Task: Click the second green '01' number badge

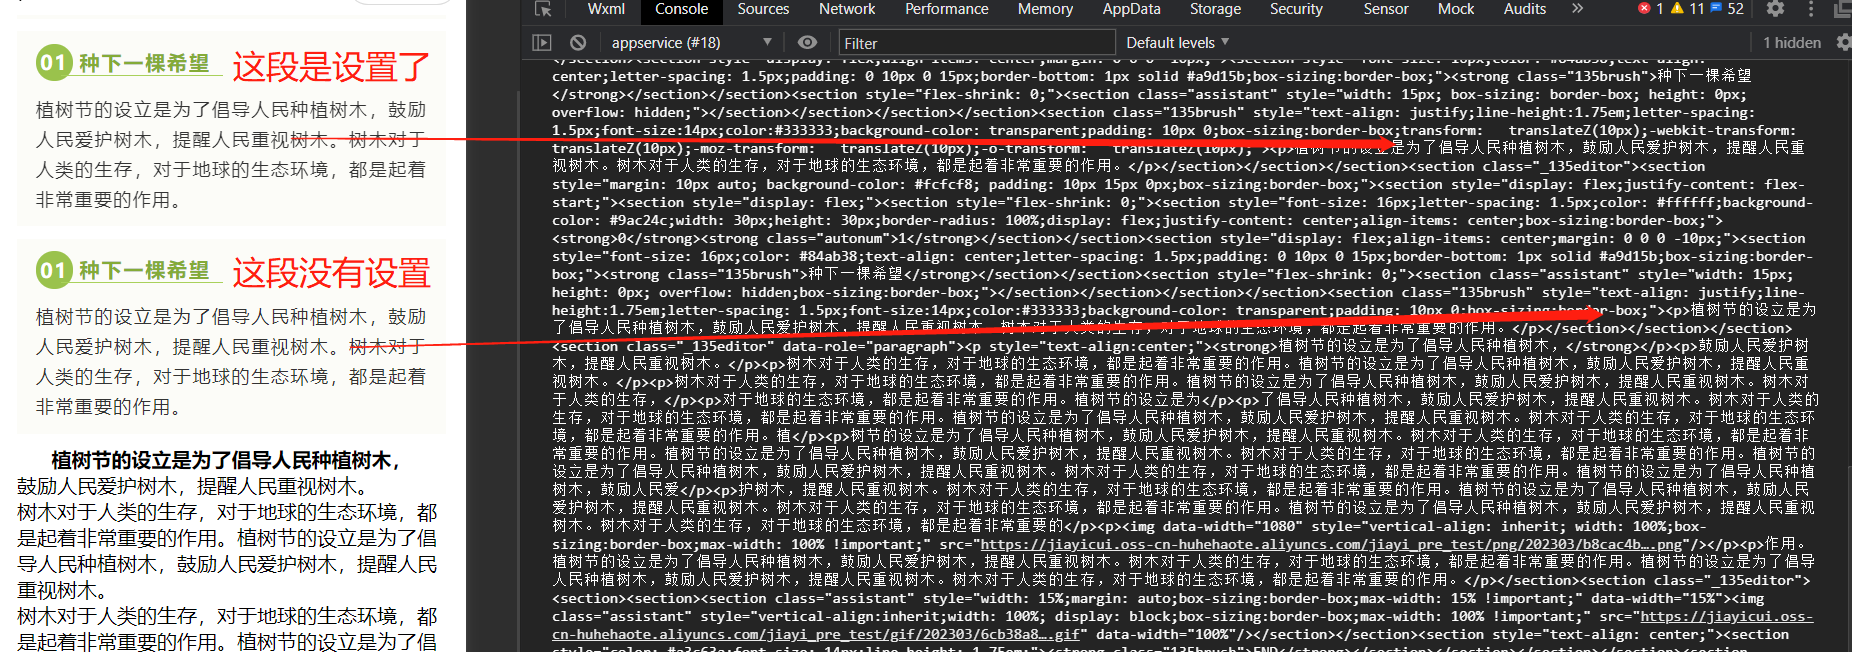Action: pyautogui.click(x=53, y=270)
